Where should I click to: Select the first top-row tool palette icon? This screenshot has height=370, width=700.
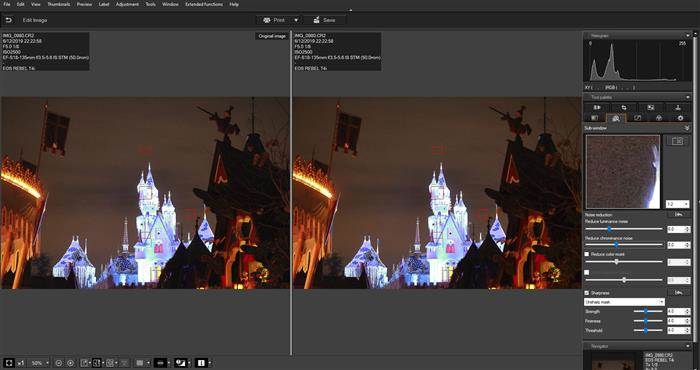597,108
